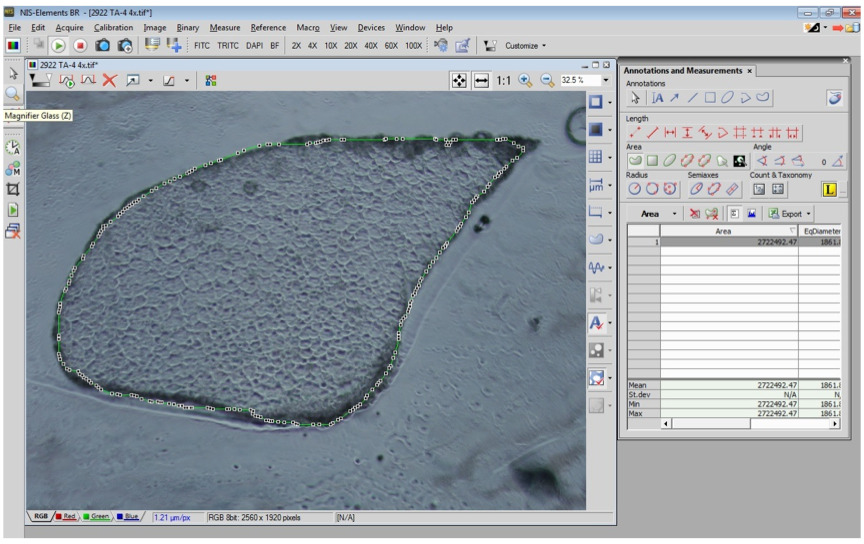This screenshot has height=544, width=864.
Task: Switch to the 10X objective
Action: click(x=330, y=45)
